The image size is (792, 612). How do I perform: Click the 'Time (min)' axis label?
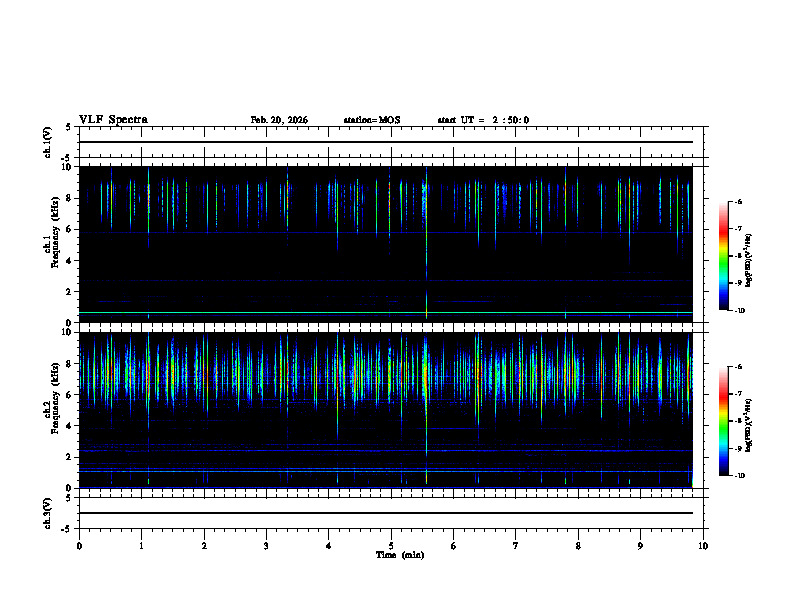(x=400, y=555)
